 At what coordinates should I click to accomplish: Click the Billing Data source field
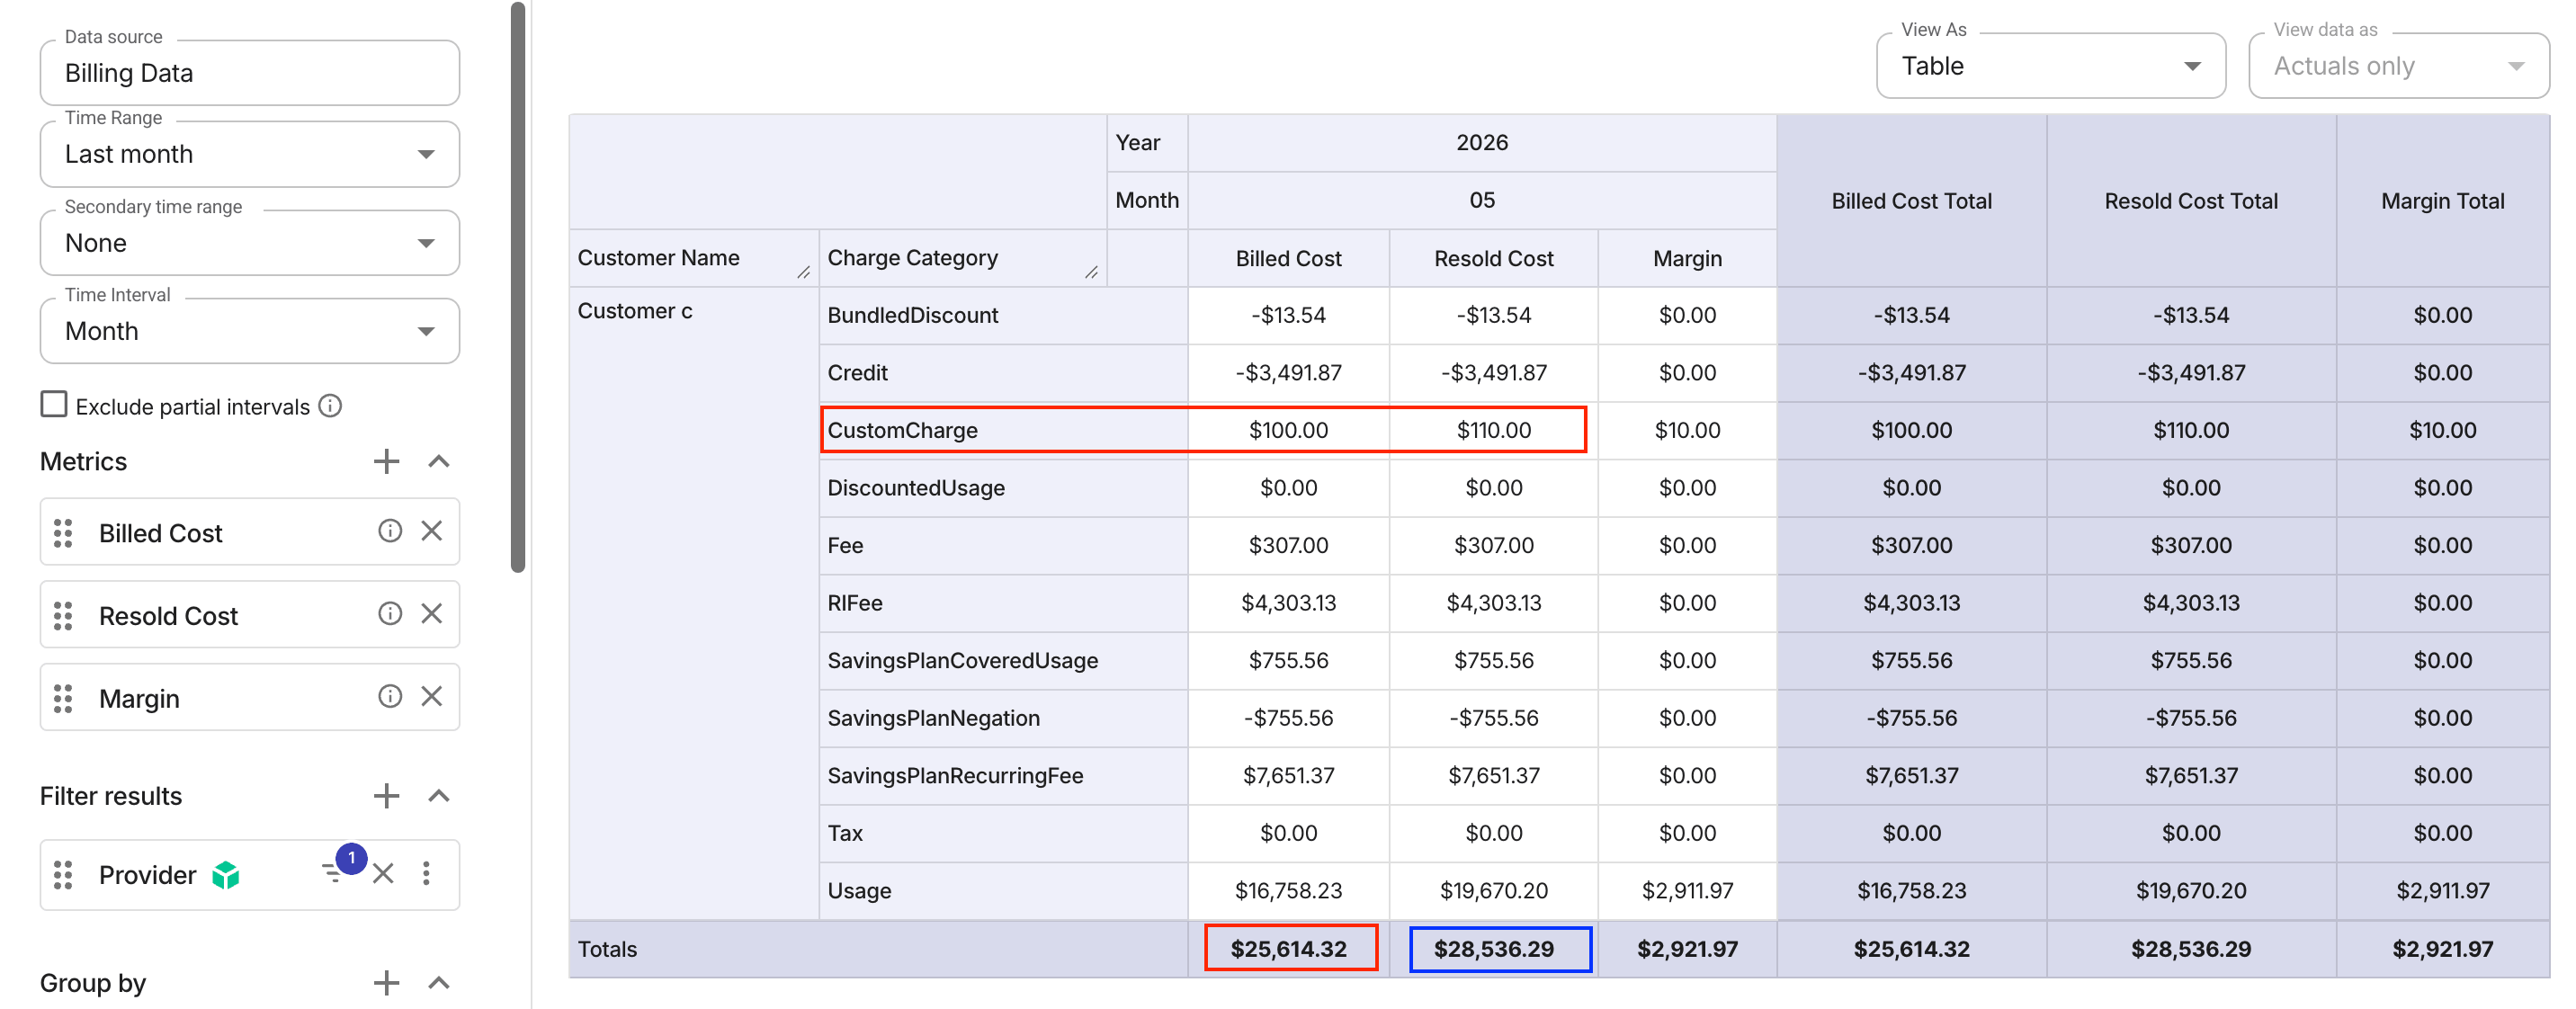coord(250,73)
